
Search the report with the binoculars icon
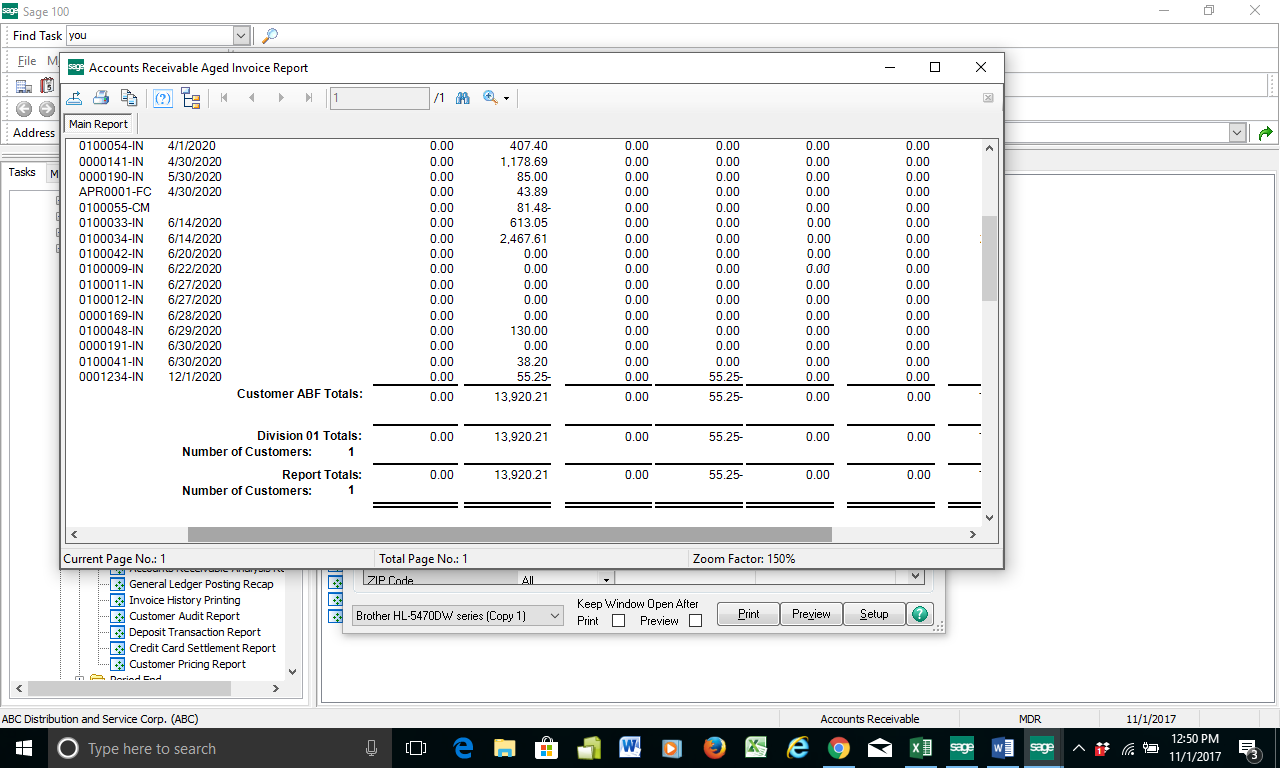pyautogui.click(x=462, y=98)
